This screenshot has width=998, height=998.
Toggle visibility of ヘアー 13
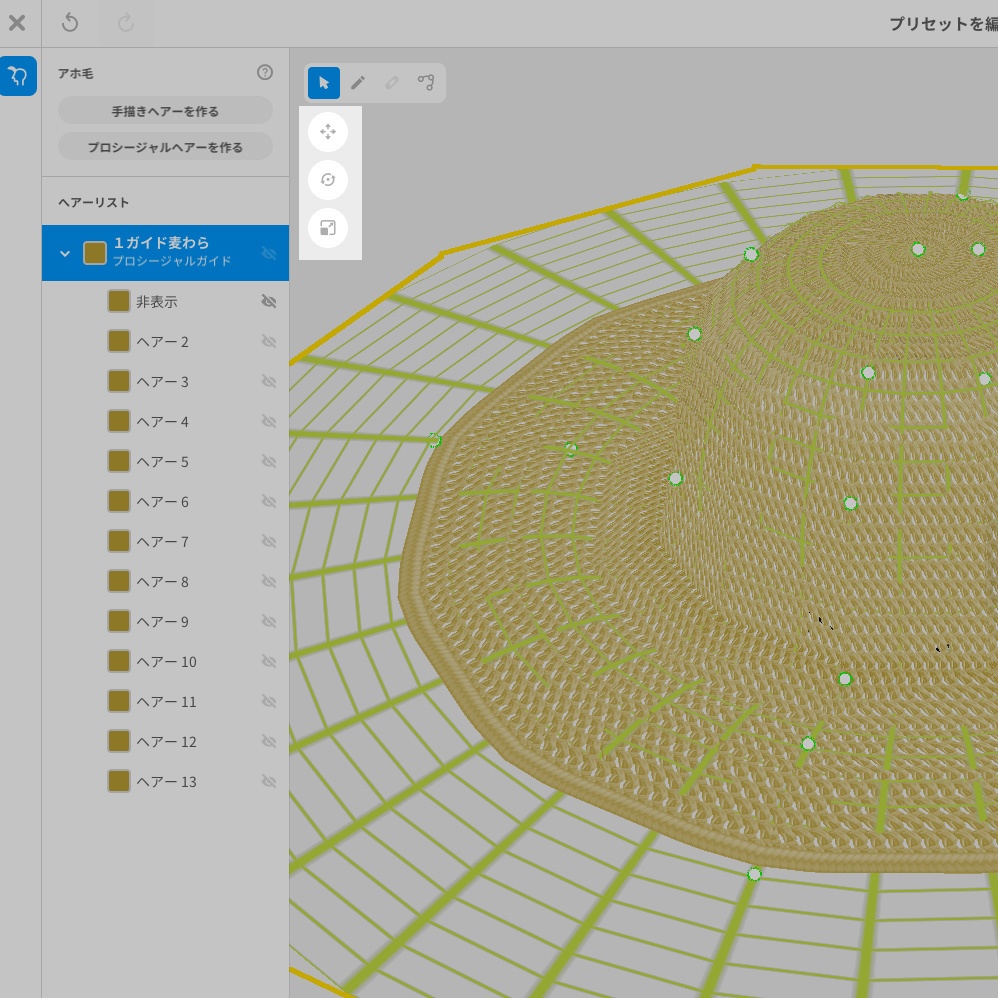(269, 782)
